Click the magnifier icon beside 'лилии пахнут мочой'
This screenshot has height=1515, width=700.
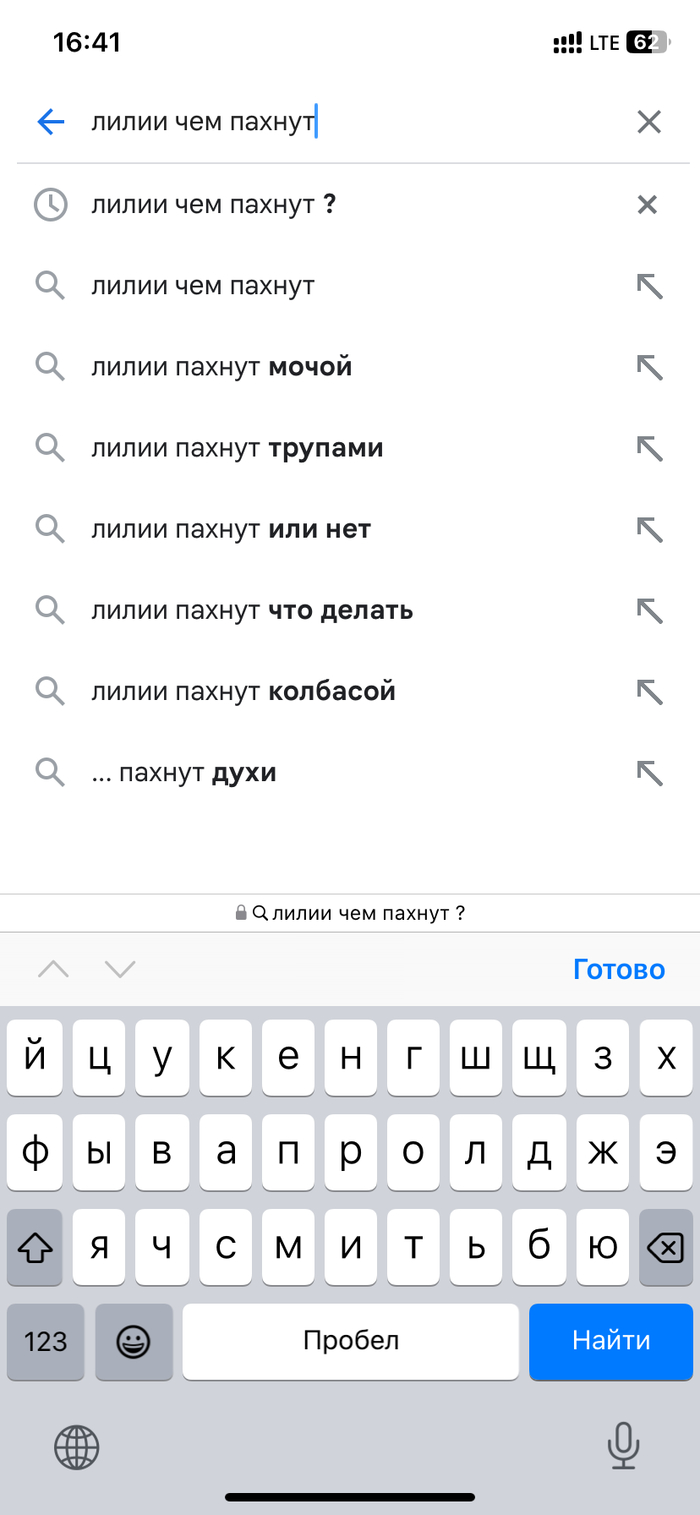[50, 366]
